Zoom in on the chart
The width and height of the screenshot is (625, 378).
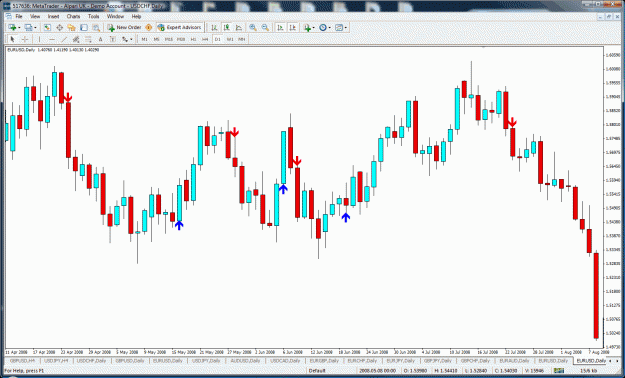pos(253,28)
